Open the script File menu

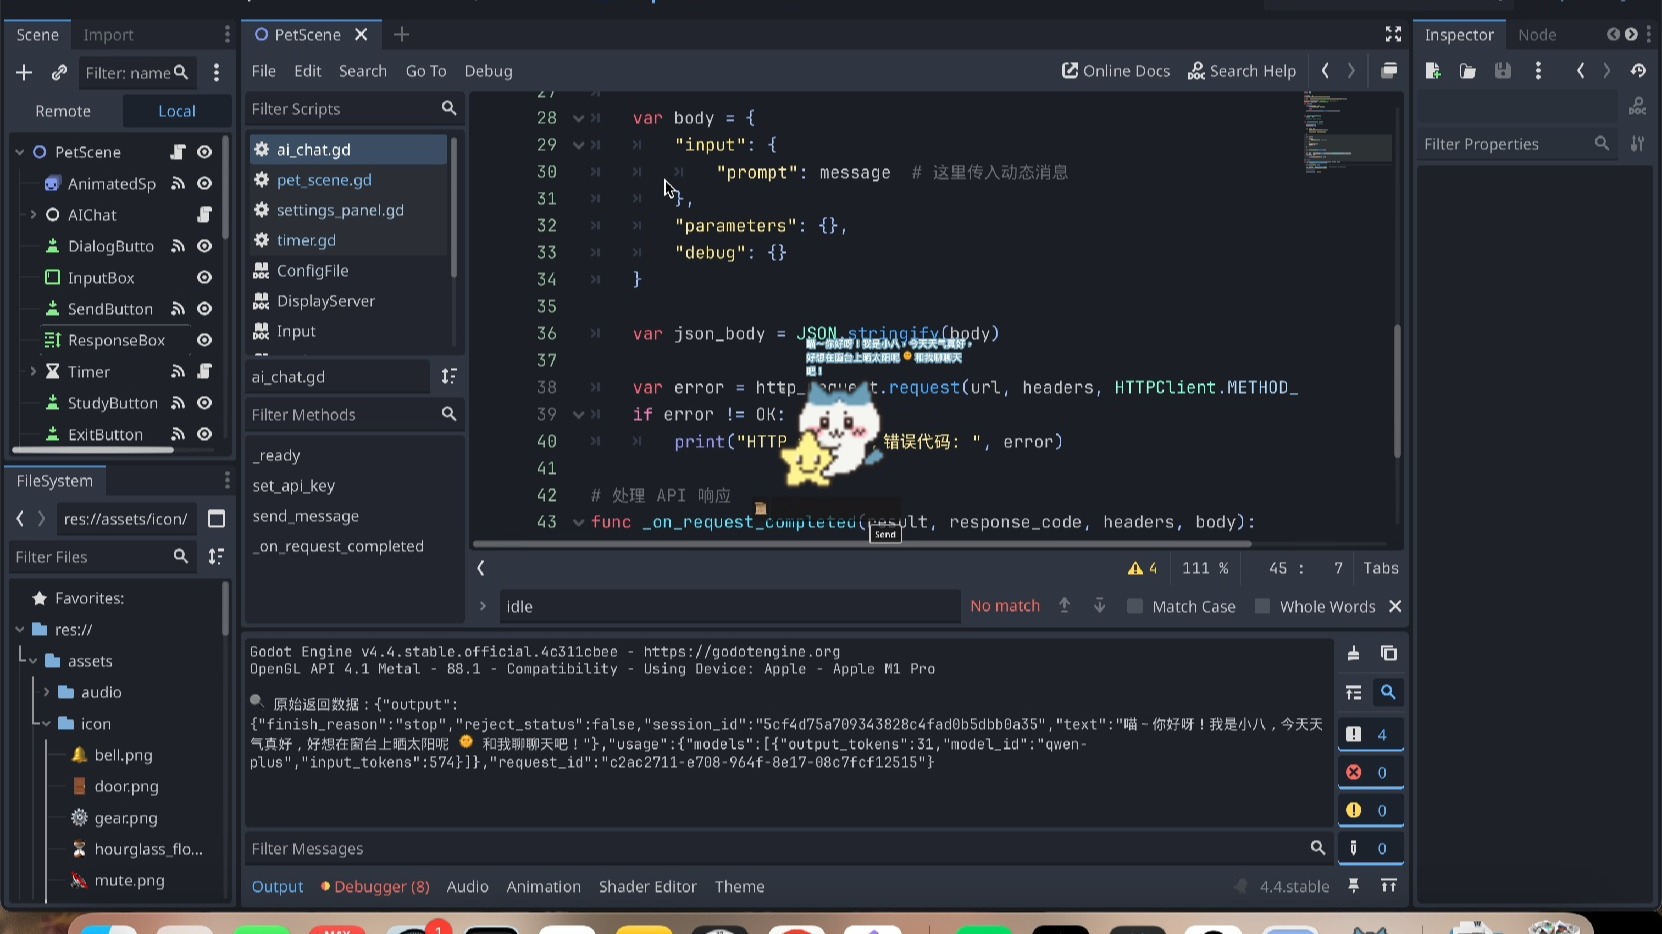coord(264,71)
